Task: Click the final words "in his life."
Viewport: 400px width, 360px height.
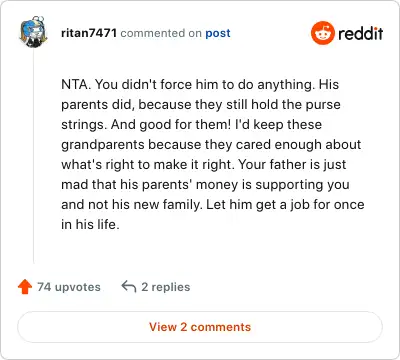Action: pos(90,224)
